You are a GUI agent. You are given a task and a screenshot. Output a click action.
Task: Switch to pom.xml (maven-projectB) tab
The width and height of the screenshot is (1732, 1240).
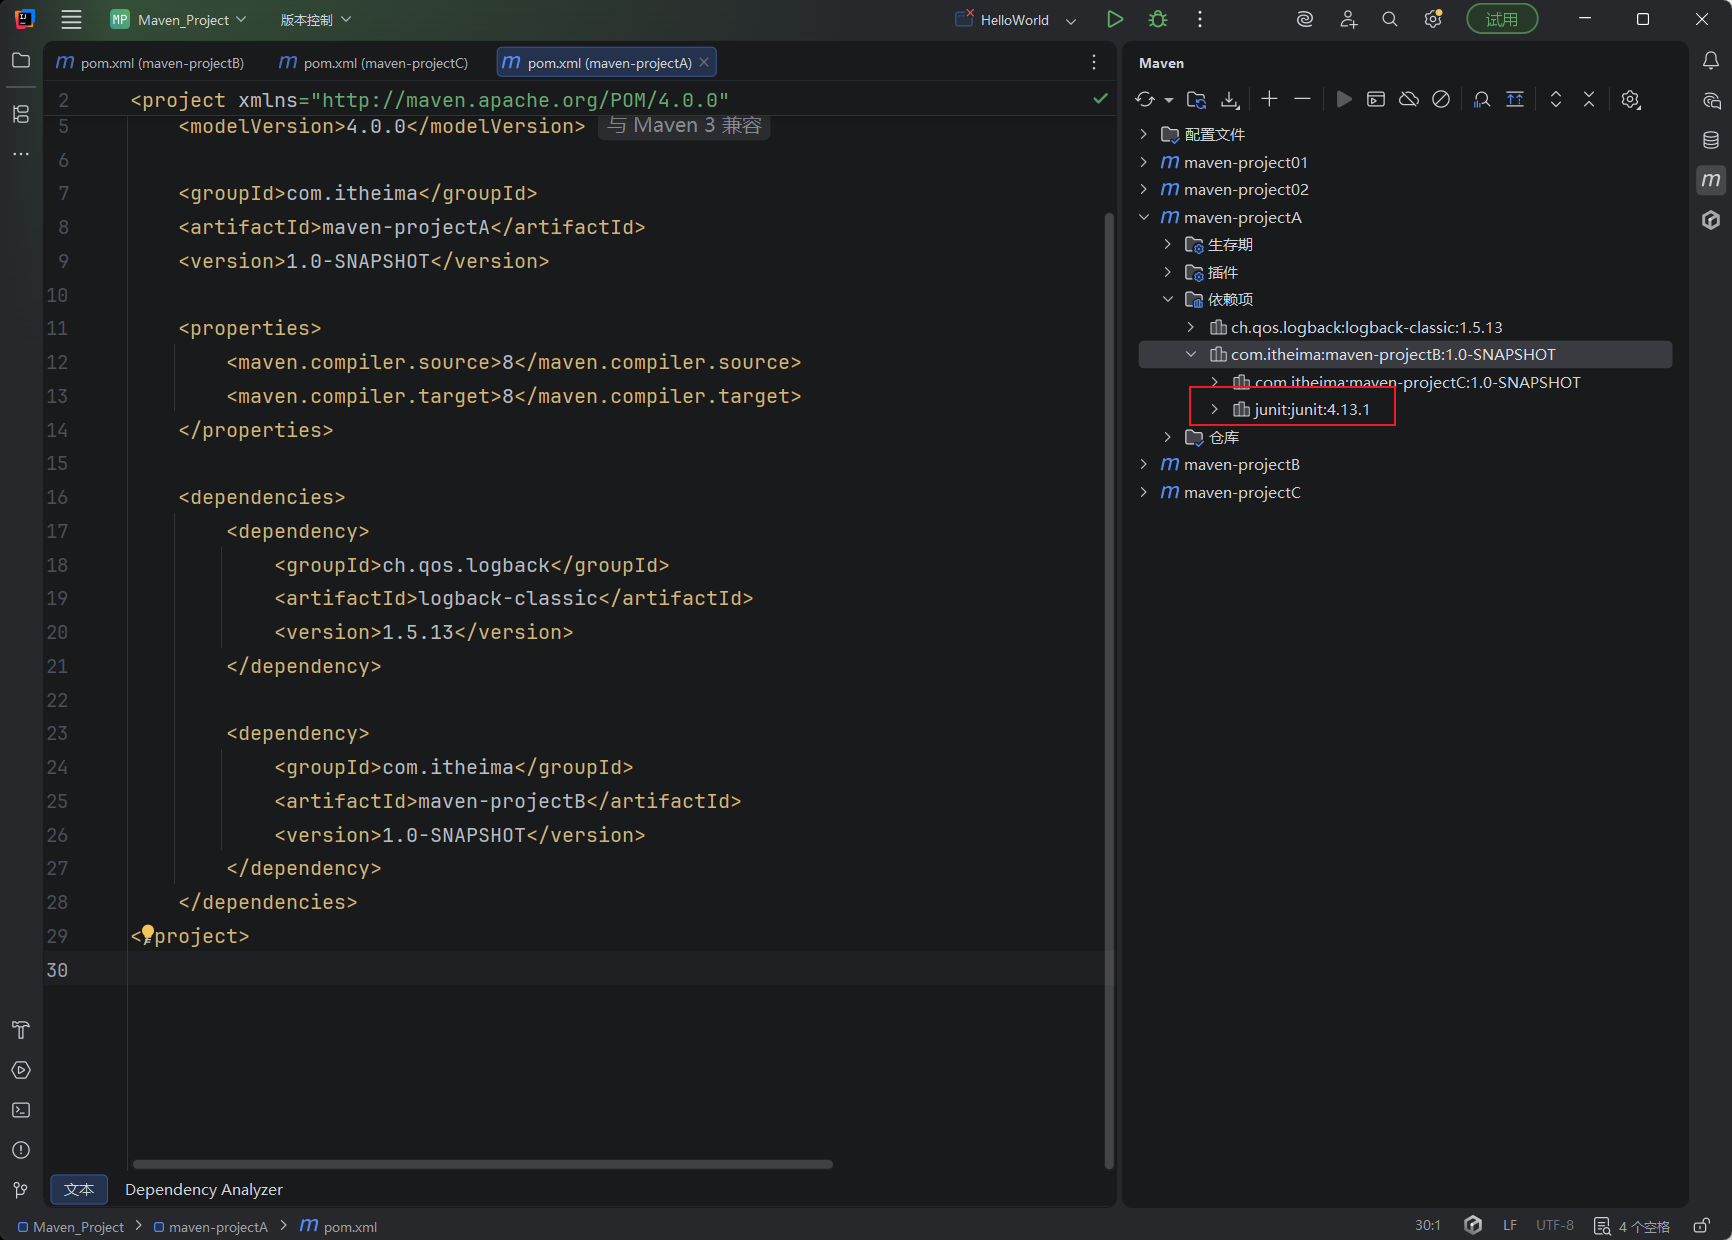tap(150, 62)
